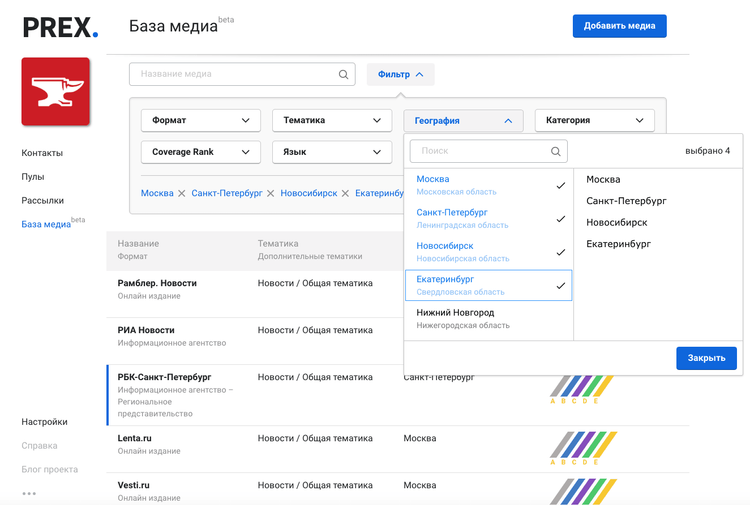Click the Закрыть button
This screenshot has width=750, height=505.
click(706, 358)
